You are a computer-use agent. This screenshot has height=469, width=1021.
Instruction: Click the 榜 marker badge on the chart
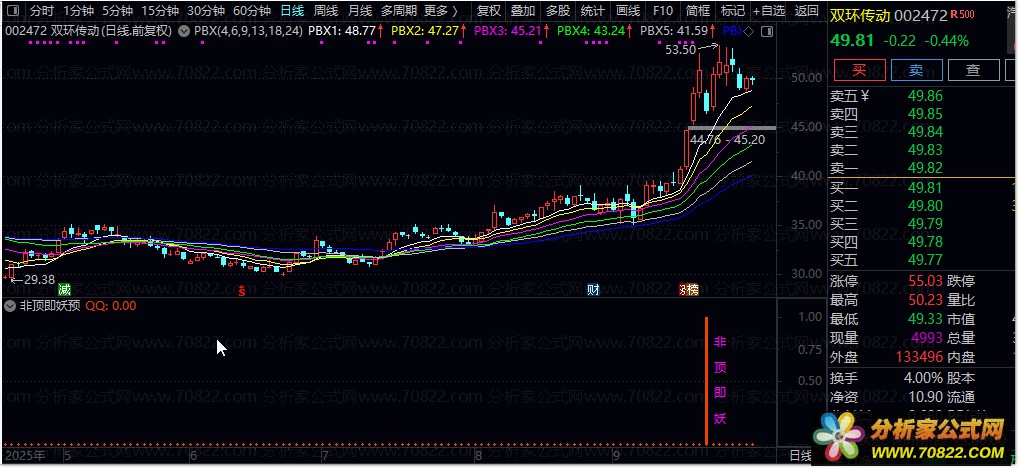click(x=689, y=290)
